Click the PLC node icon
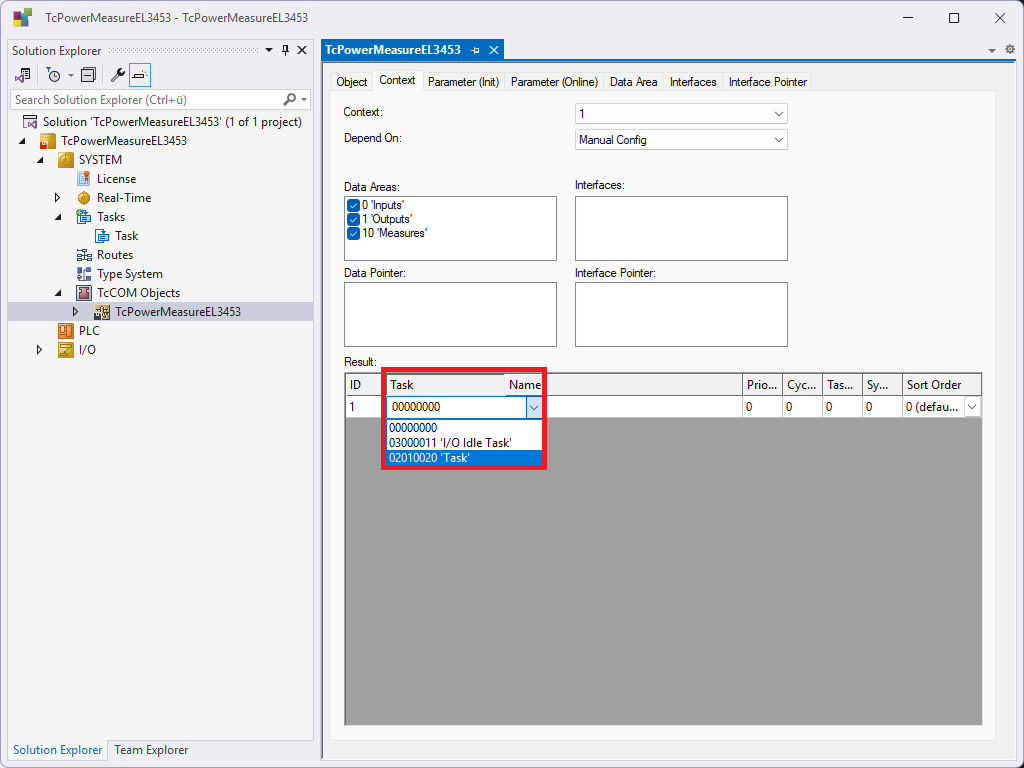Viewport: 1024px width, 768px height. point(66,331)
